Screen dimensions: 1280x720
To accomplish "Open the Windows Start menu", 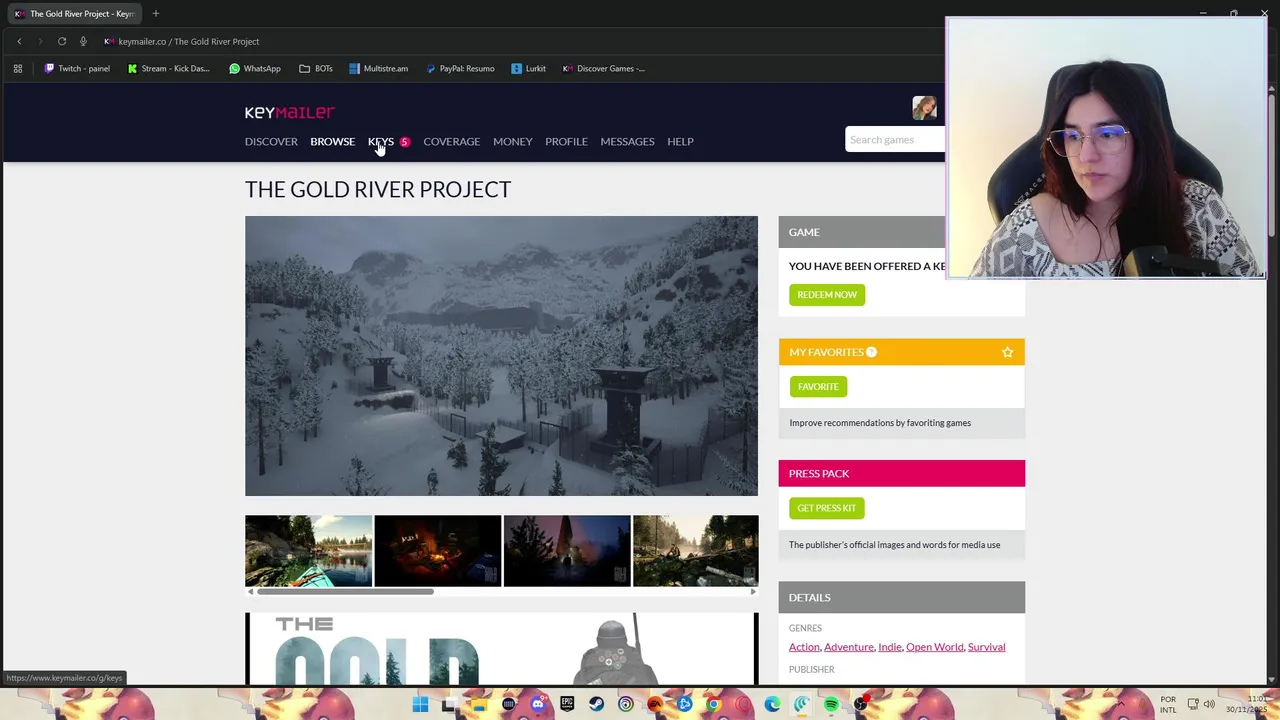I will (420, 705).
